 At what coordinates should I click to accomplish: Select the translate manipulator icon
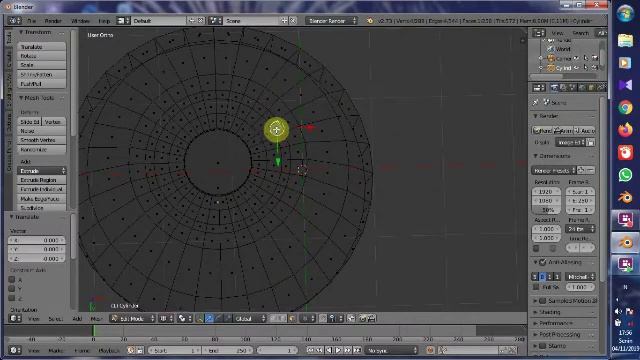209,318
